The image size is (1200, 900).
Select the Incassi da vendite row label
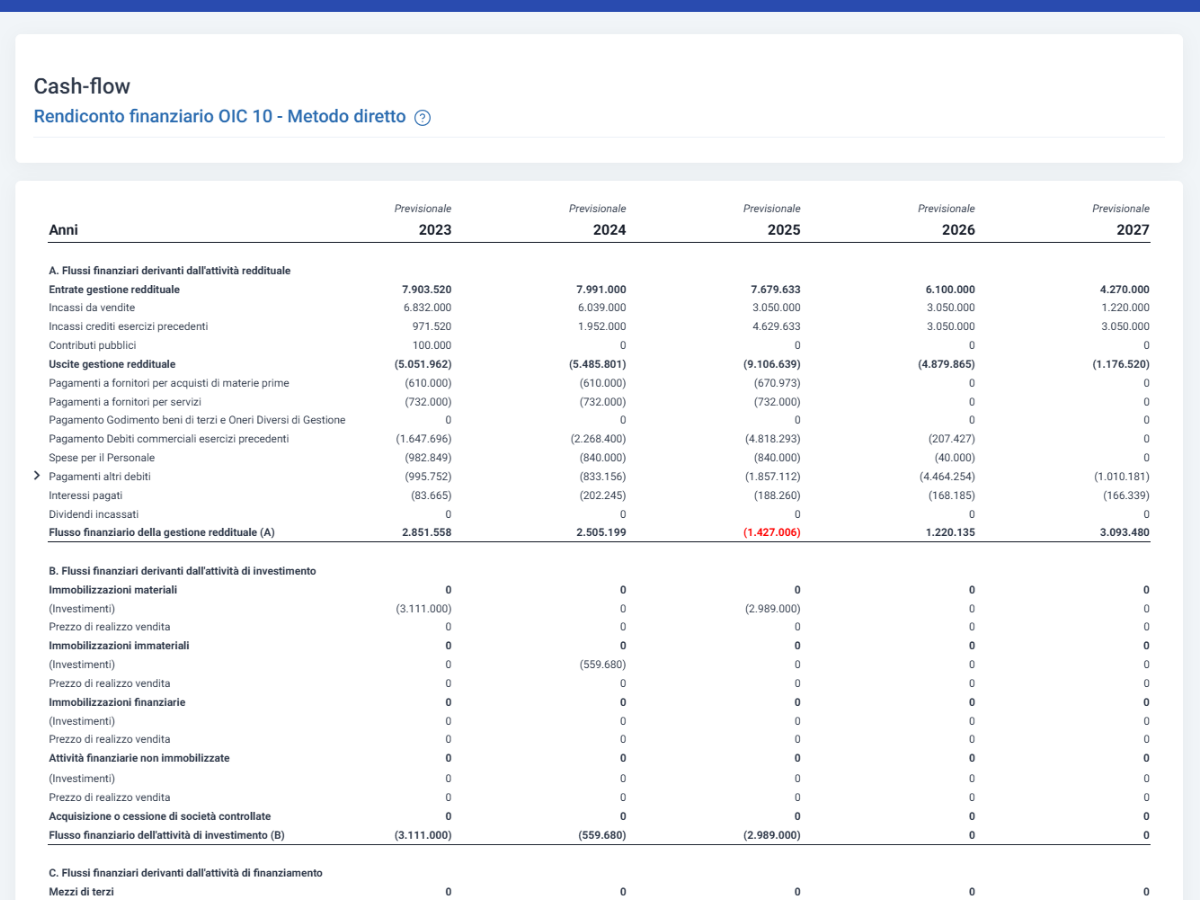click(x=92, y=307)
